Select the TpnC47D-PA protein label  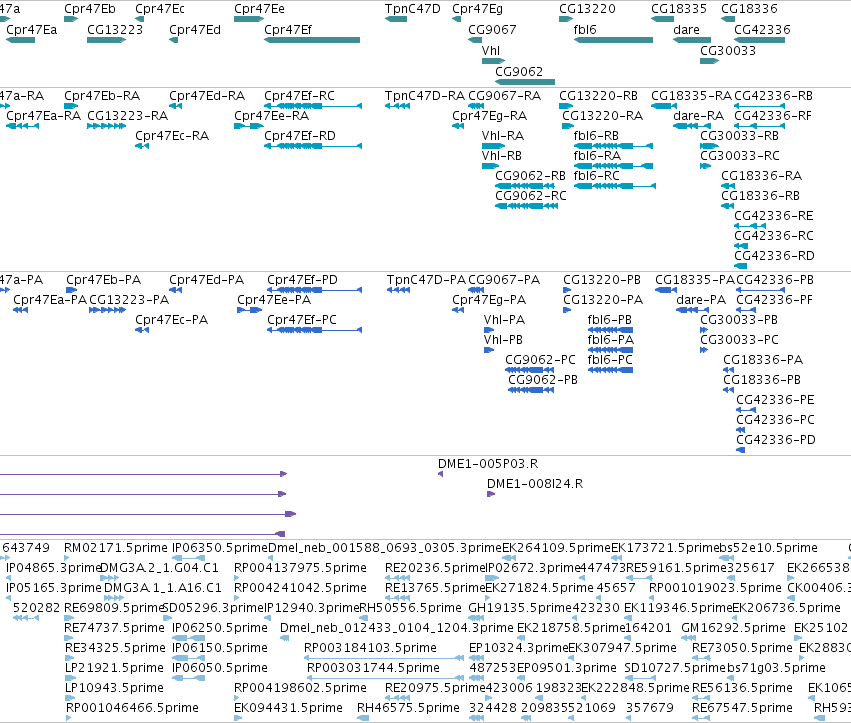tap(427, 280)
